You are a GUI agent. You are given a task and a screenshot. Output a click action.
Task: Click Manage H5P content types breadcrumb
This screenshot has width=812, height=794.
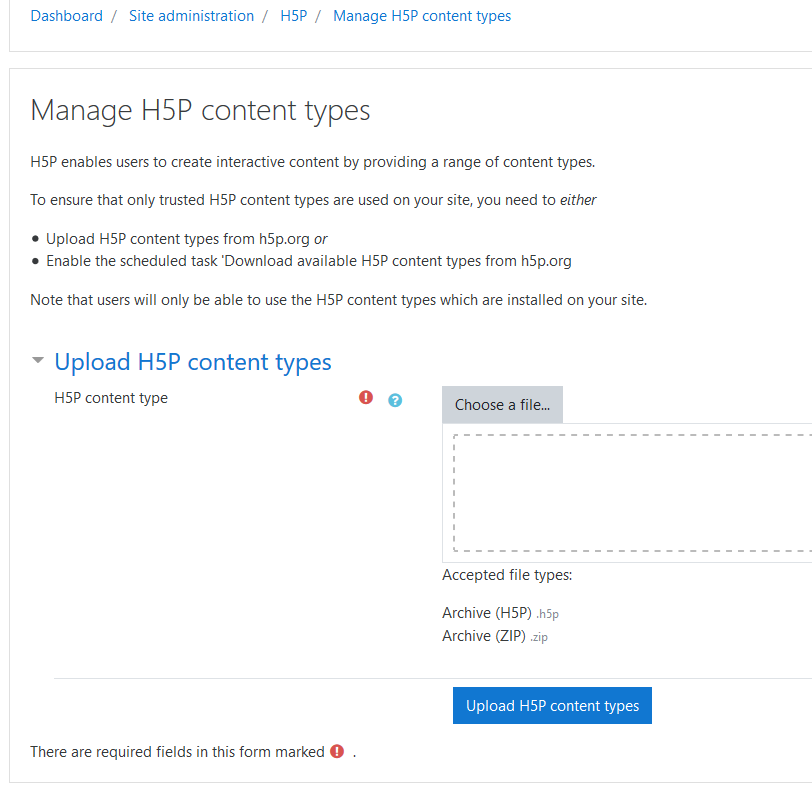pos(422,16)
